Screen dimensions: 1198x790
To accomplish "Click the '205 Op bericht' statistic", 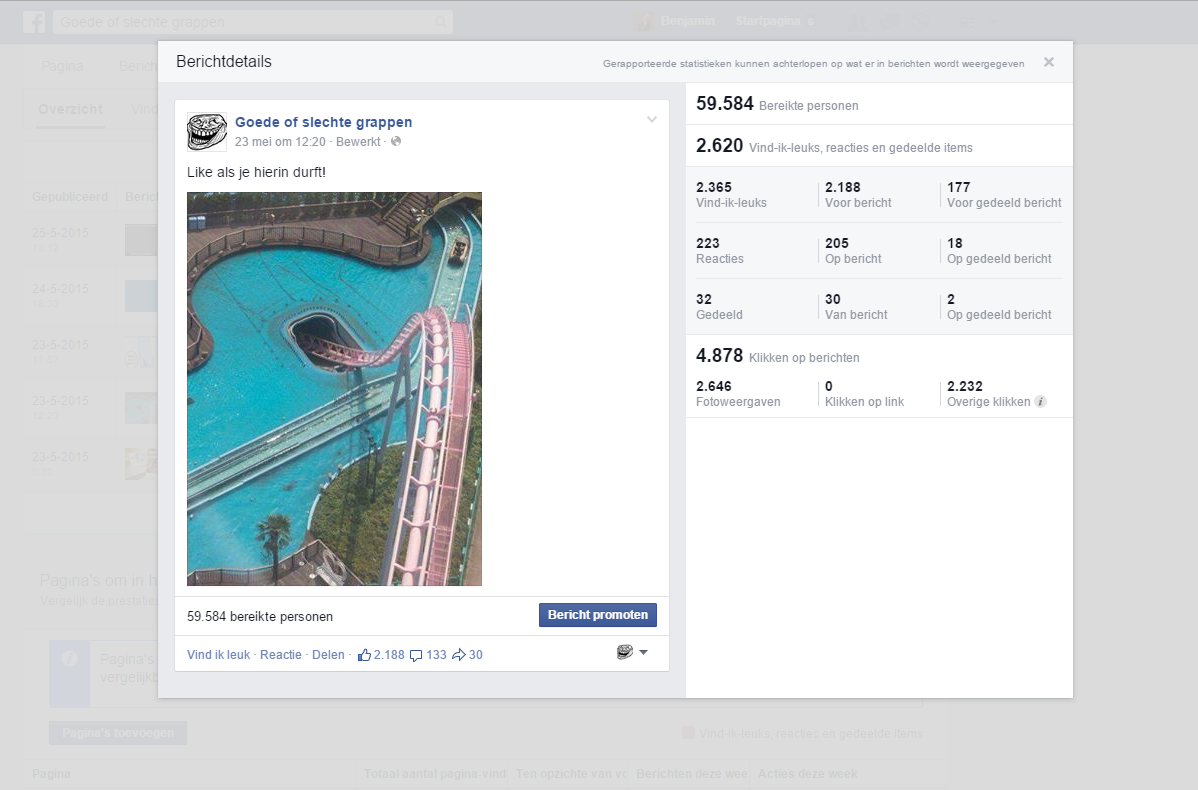I will click(853, 251).
